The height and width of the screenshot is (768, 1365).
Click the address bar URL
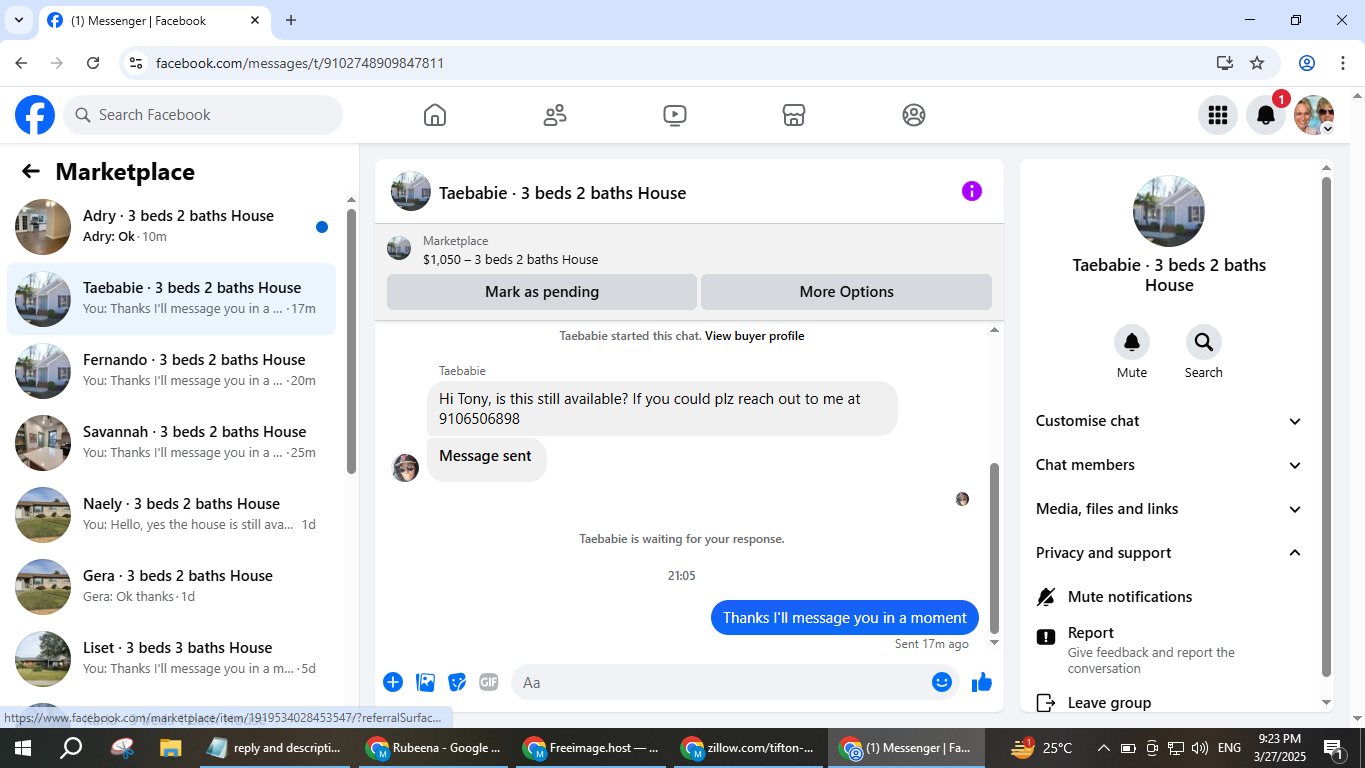point(300,63)
